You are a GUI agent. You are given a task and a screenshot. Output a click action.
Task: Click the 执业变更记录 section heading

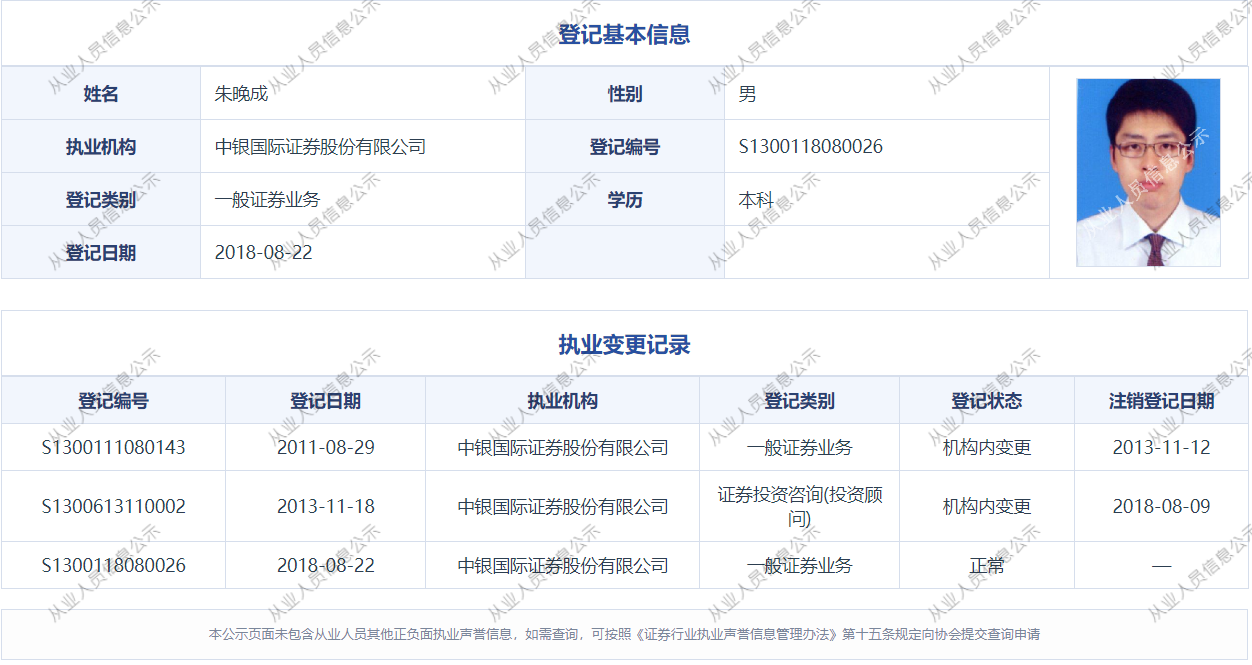pos(624,346)
